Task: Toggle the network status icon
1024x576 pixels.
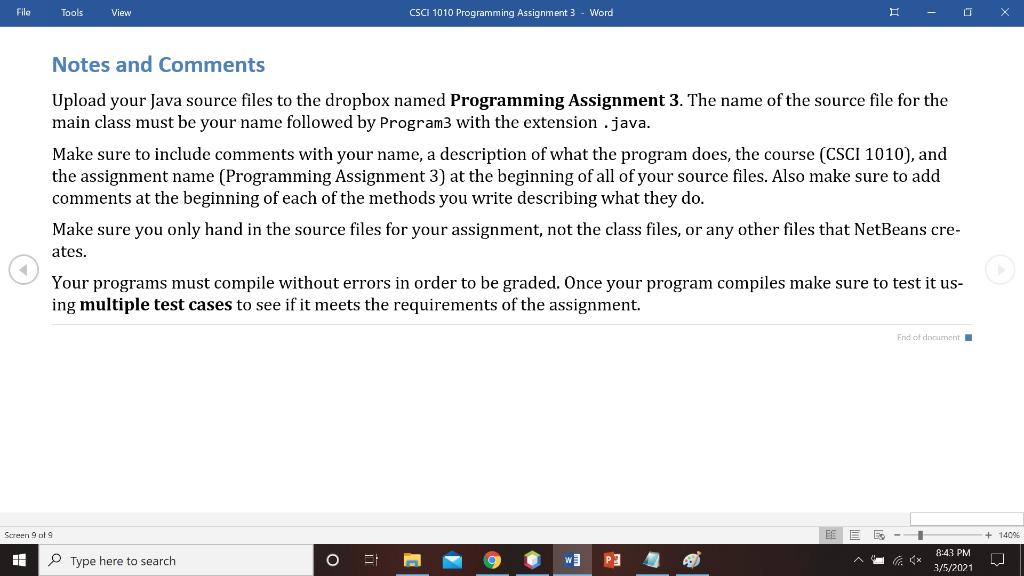Action: coord(897,560)
